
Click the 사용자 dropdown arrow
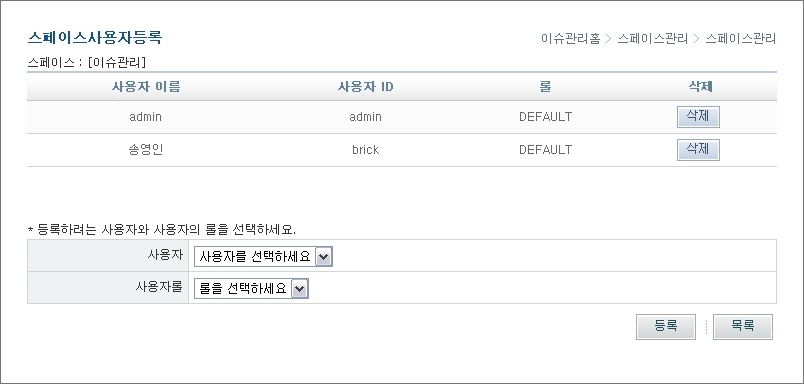pos(323,257)
